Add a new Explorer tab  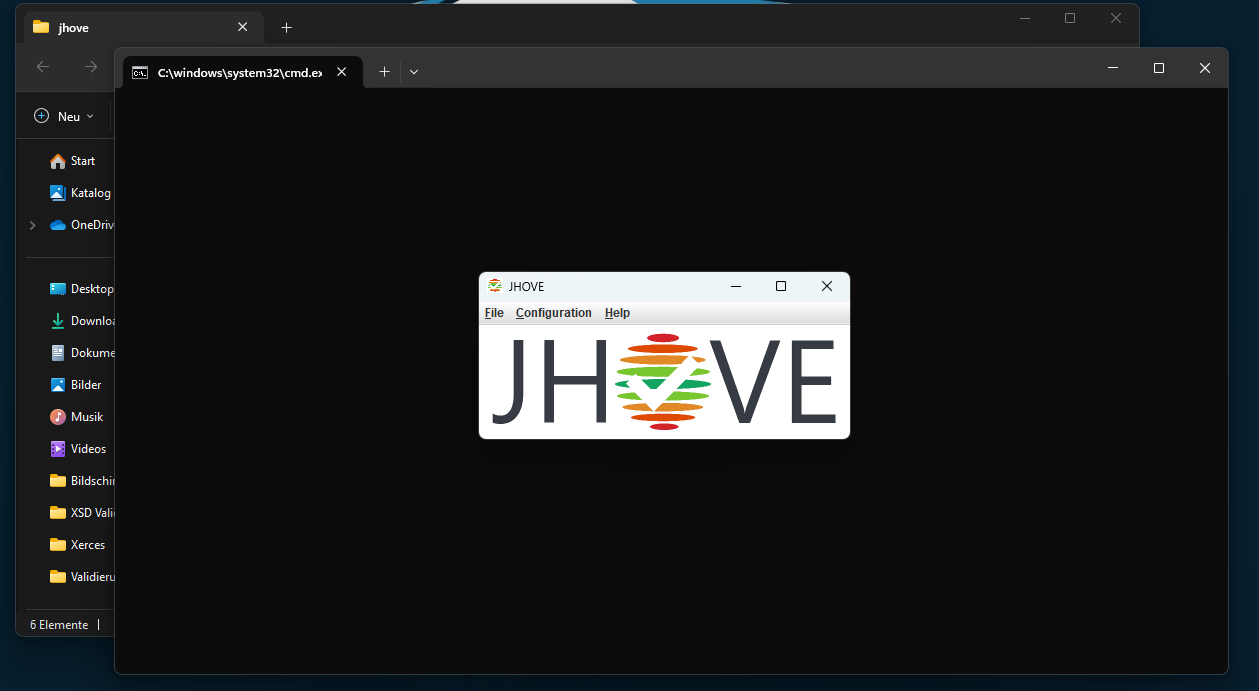click(286, 28)
